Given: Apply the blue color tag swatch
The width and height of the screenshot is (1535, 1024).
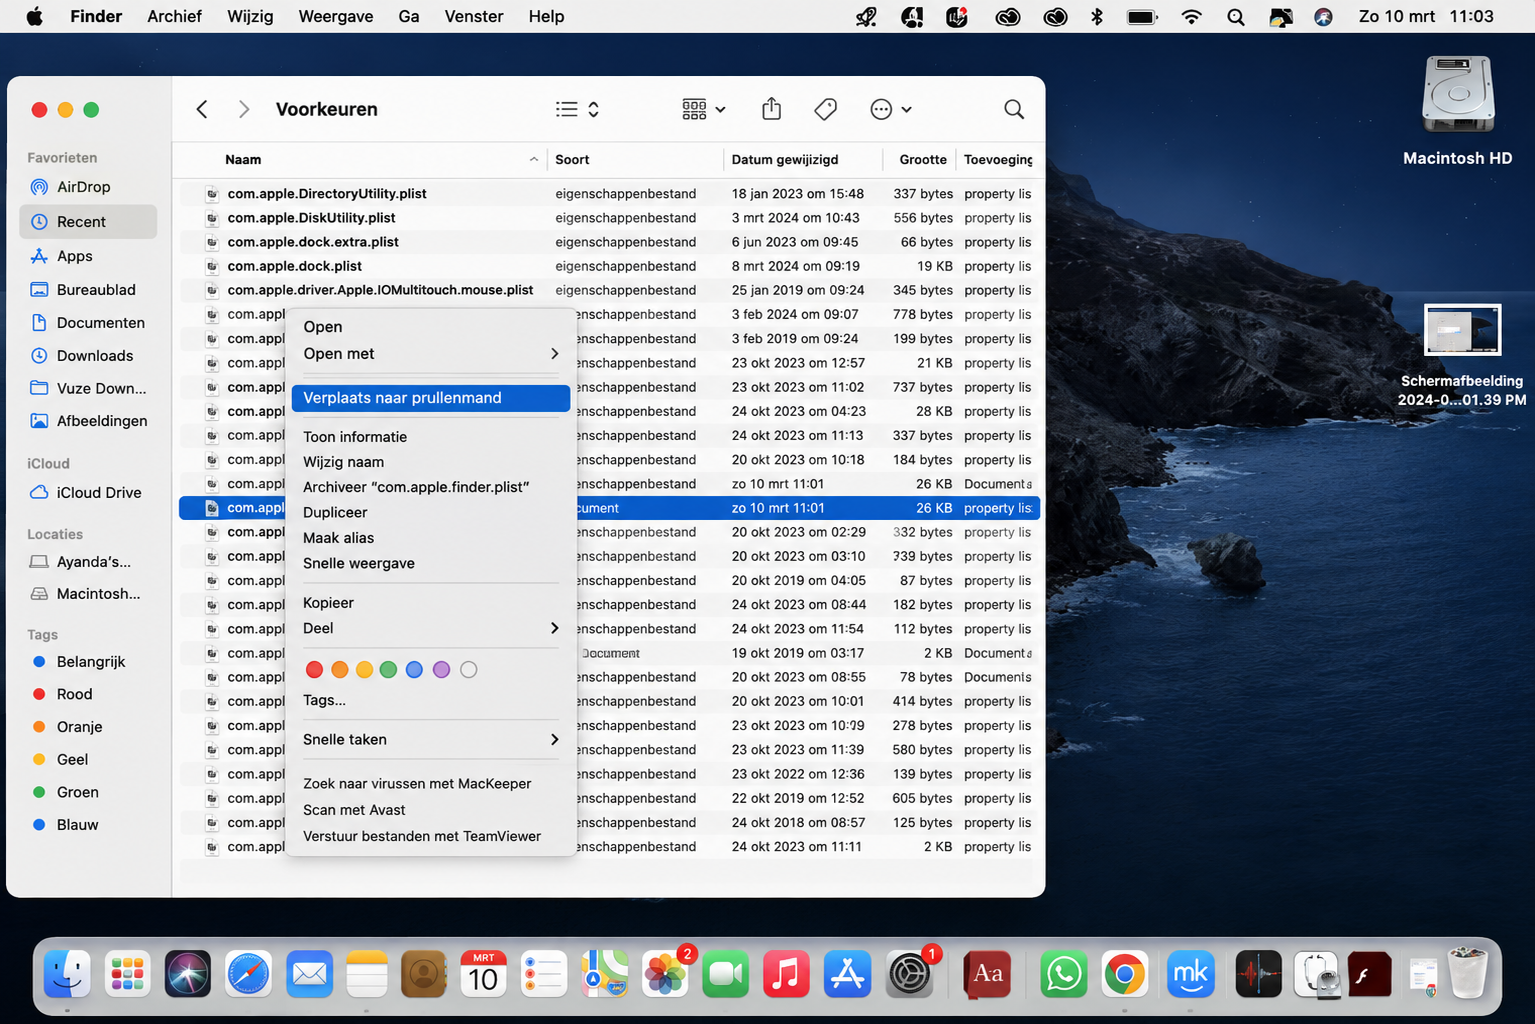Looking at the screenshot, I should (x=415, y=670).
